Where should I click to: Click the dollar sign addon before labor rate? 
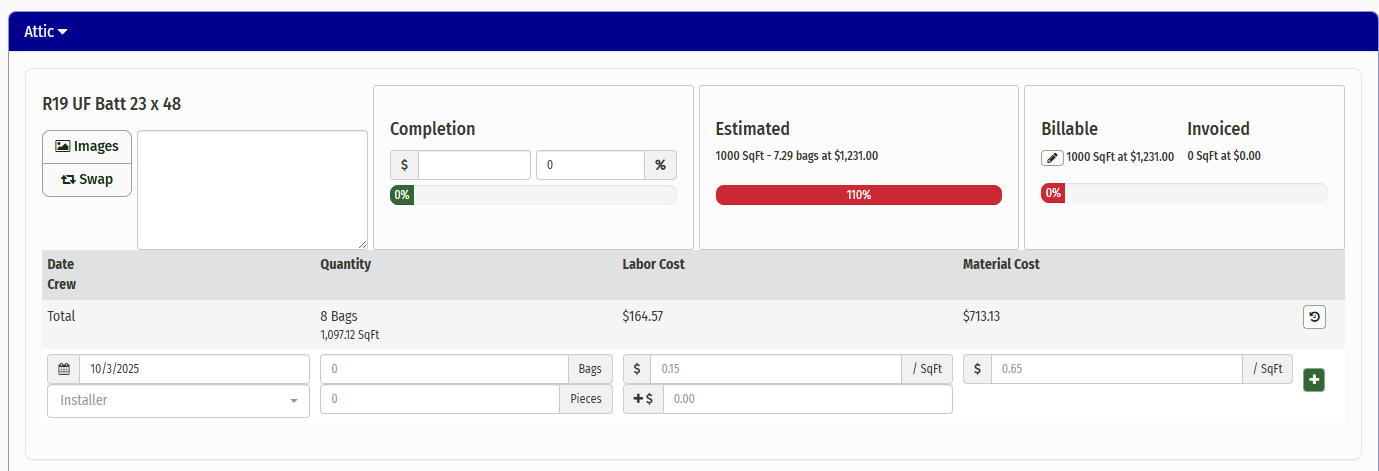tap(637, 369)
